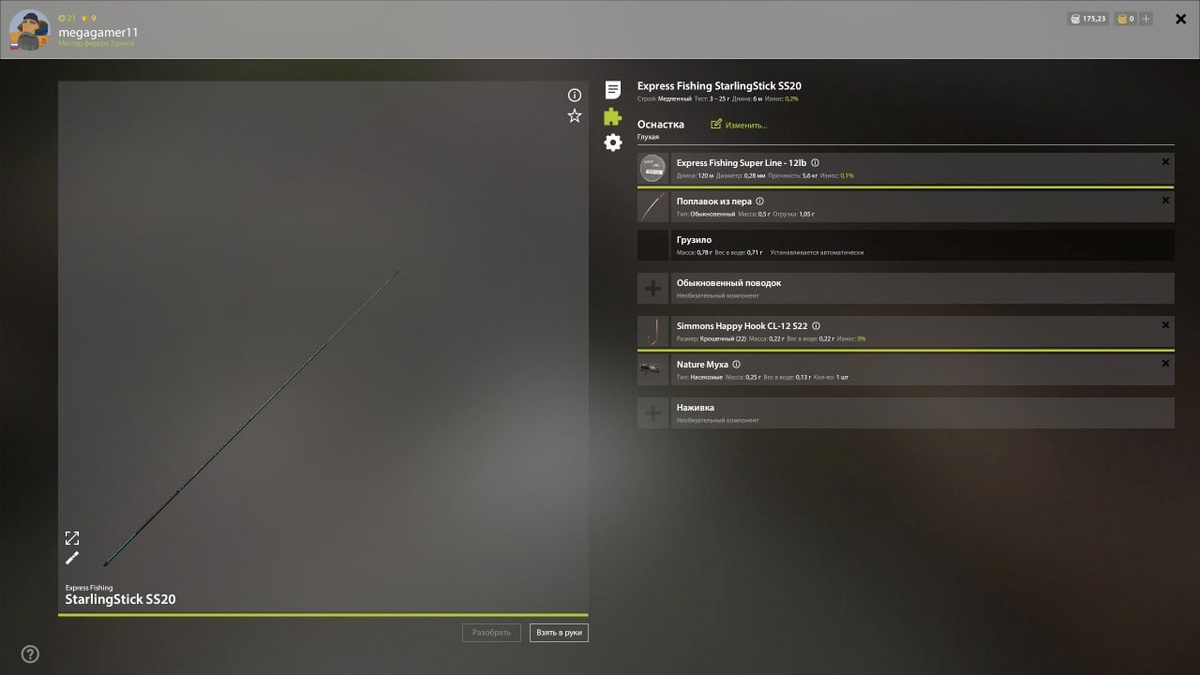
Task: Add a leader via the Обыкновенный поводок plus icon
Action: point(653,289)
